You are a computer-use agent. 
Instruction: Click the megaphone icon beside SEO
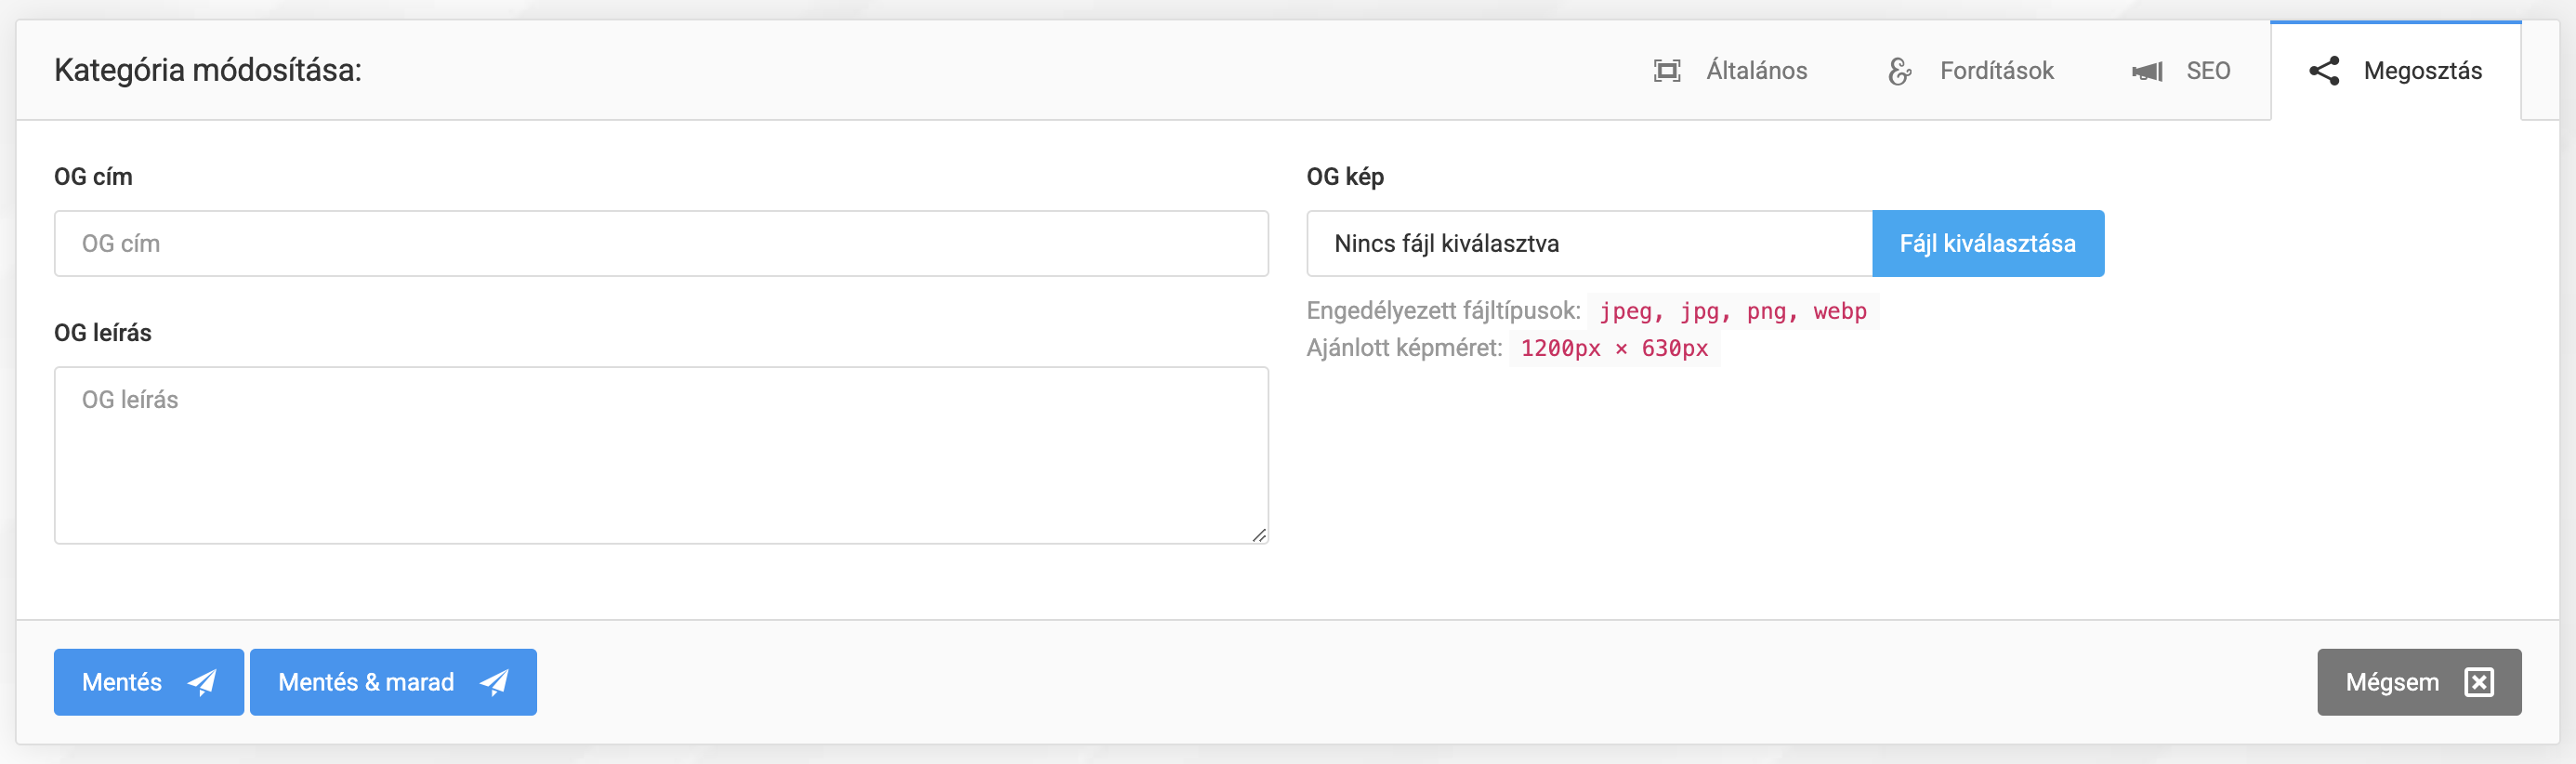point(2146,71)
